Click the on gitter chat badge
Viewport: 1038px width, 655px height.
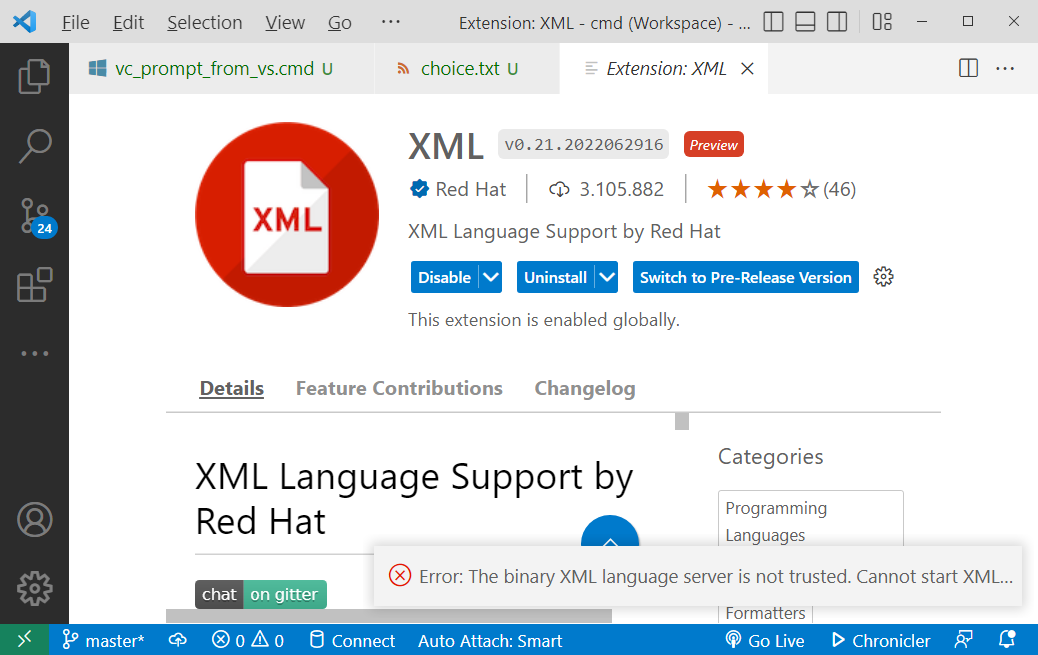point(287,594)
